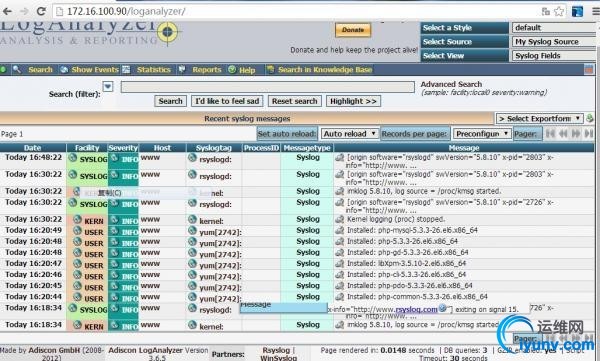Screen dimensions: 600x361
Task: Click yum[2742]: tag in 16:20:45 row
Action: (x=220, y=287)
